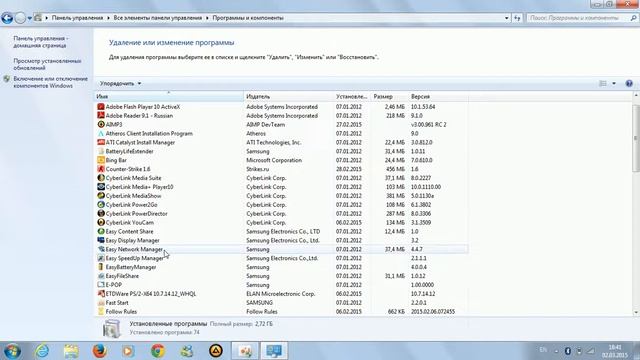Click the search Программы и компоненты field

tap(579, 18)
